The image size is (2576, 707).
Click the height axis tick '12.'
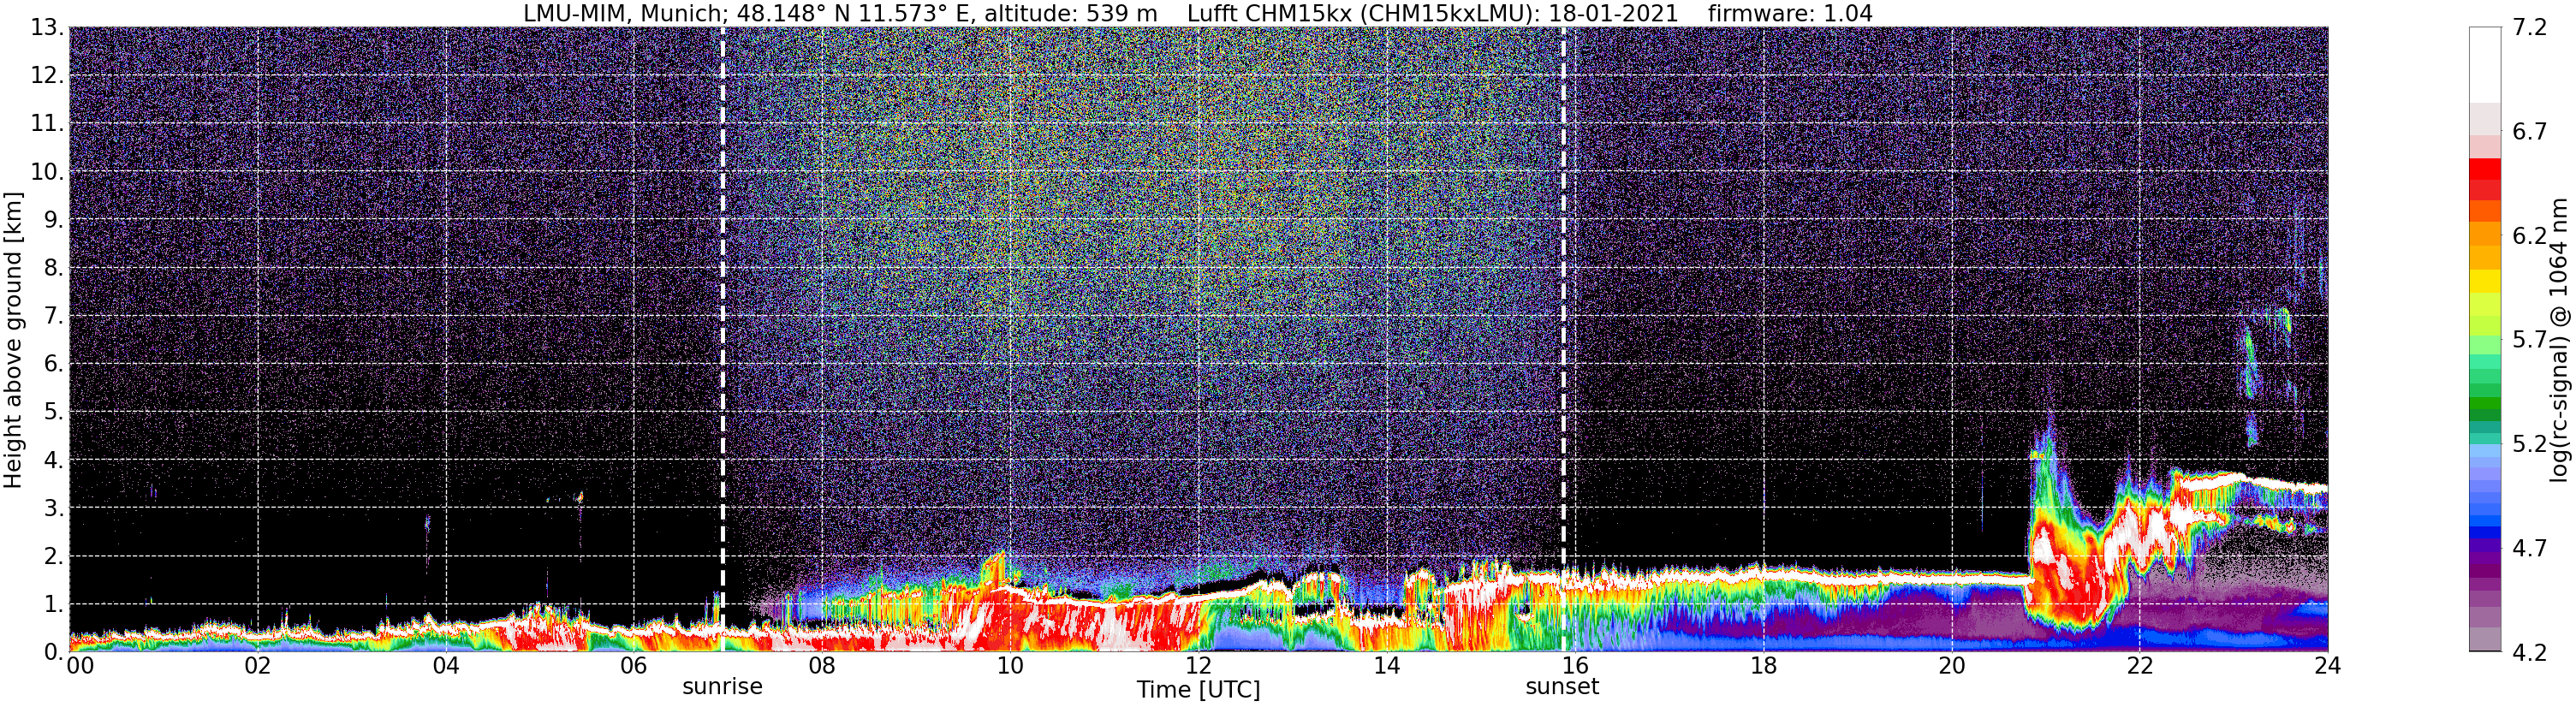tap(46, 76)
